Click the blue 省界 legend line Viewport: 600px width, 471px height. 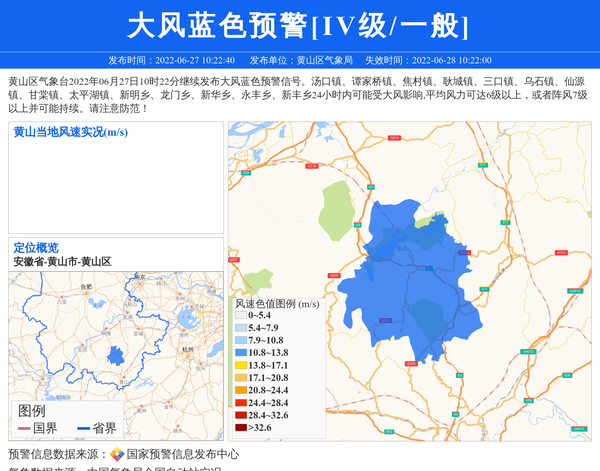(83, 429)
